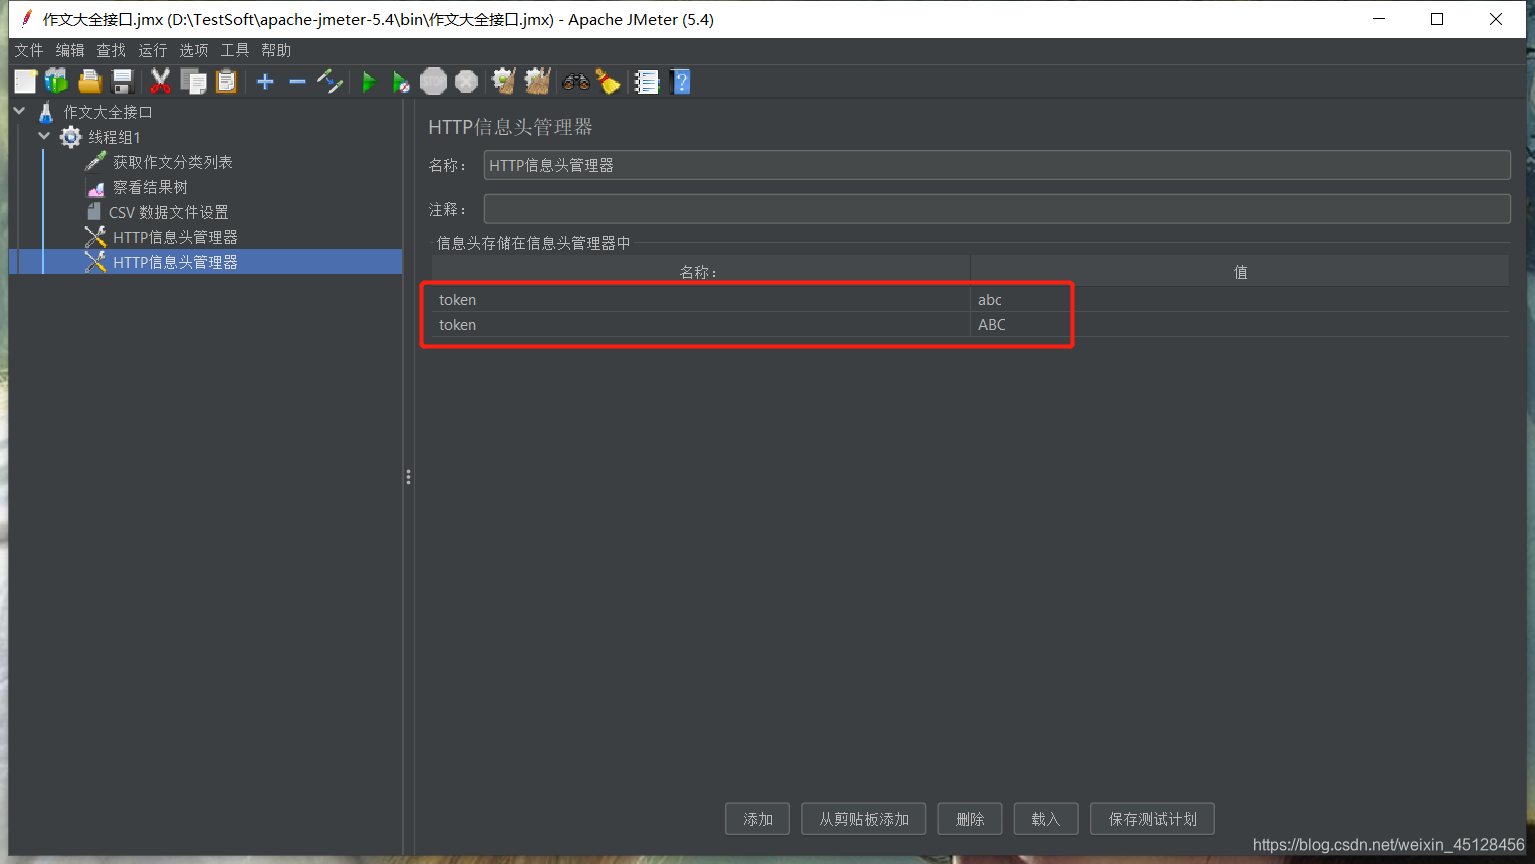Copy the selected element

[193, 82]
